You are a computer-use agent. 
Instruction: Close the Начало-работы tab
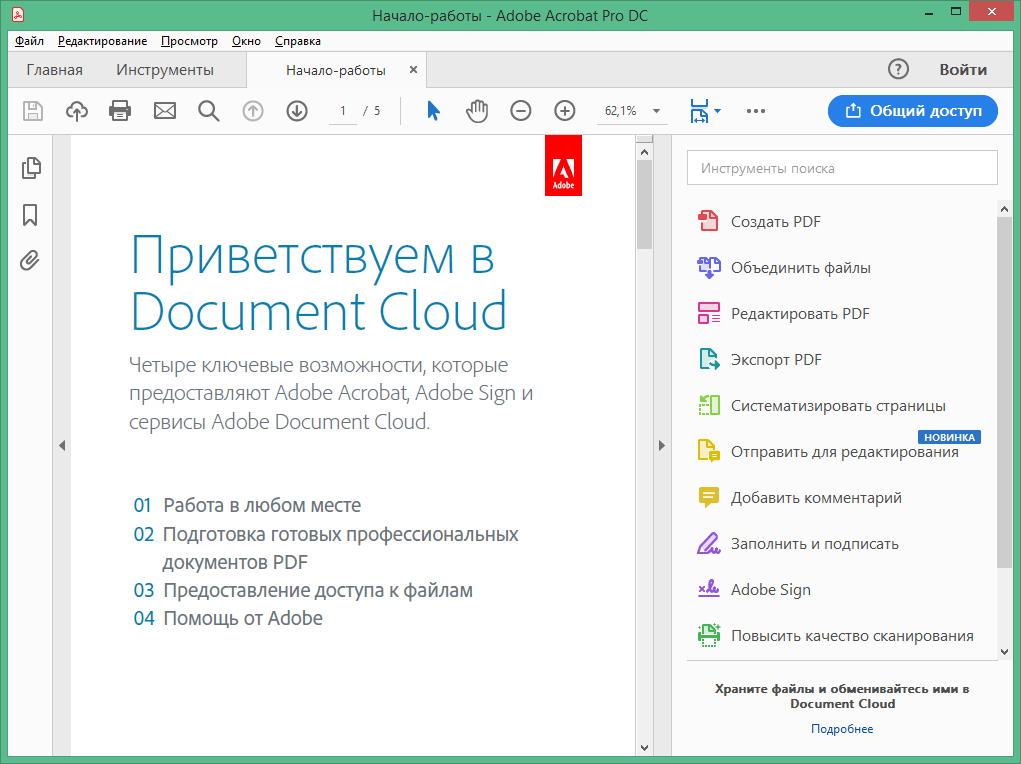click(x=413, y=70)
